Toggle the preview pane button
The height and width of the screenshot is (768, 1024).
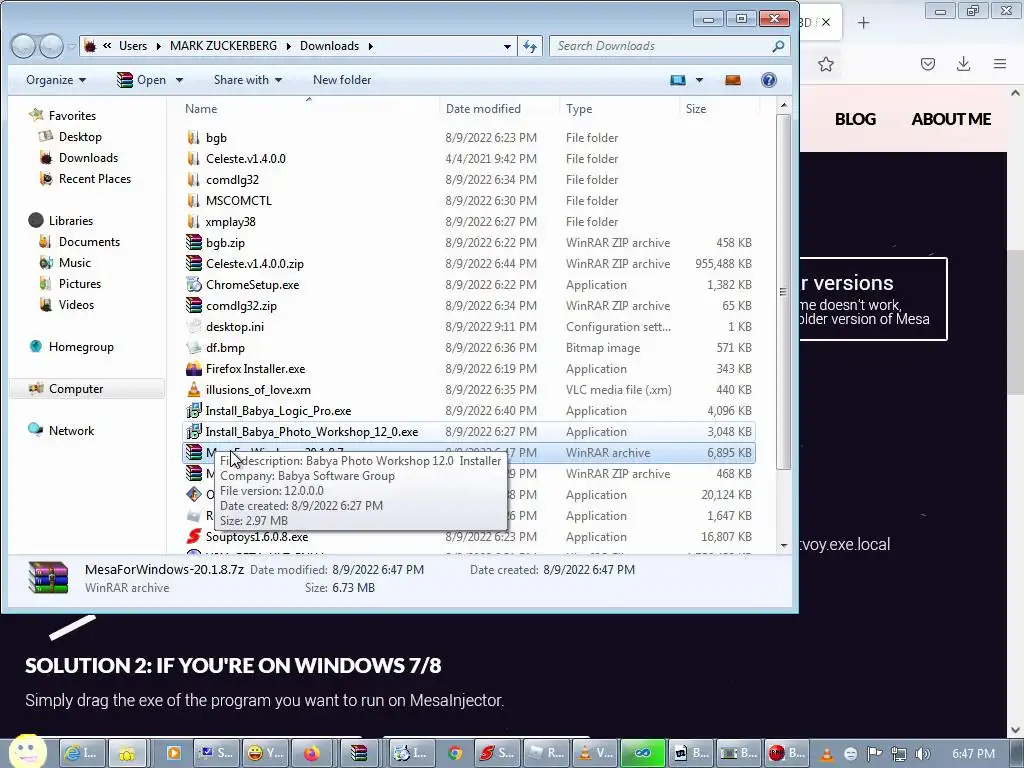(x=733, y=80)
